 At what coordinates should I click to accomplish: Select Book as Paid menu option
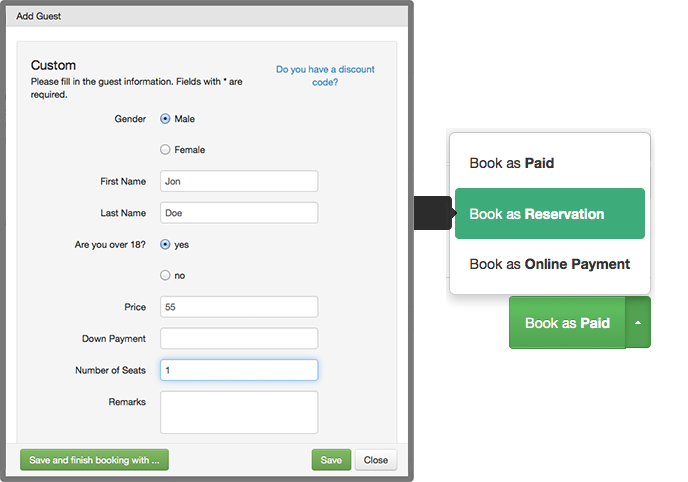click(511, 163)
